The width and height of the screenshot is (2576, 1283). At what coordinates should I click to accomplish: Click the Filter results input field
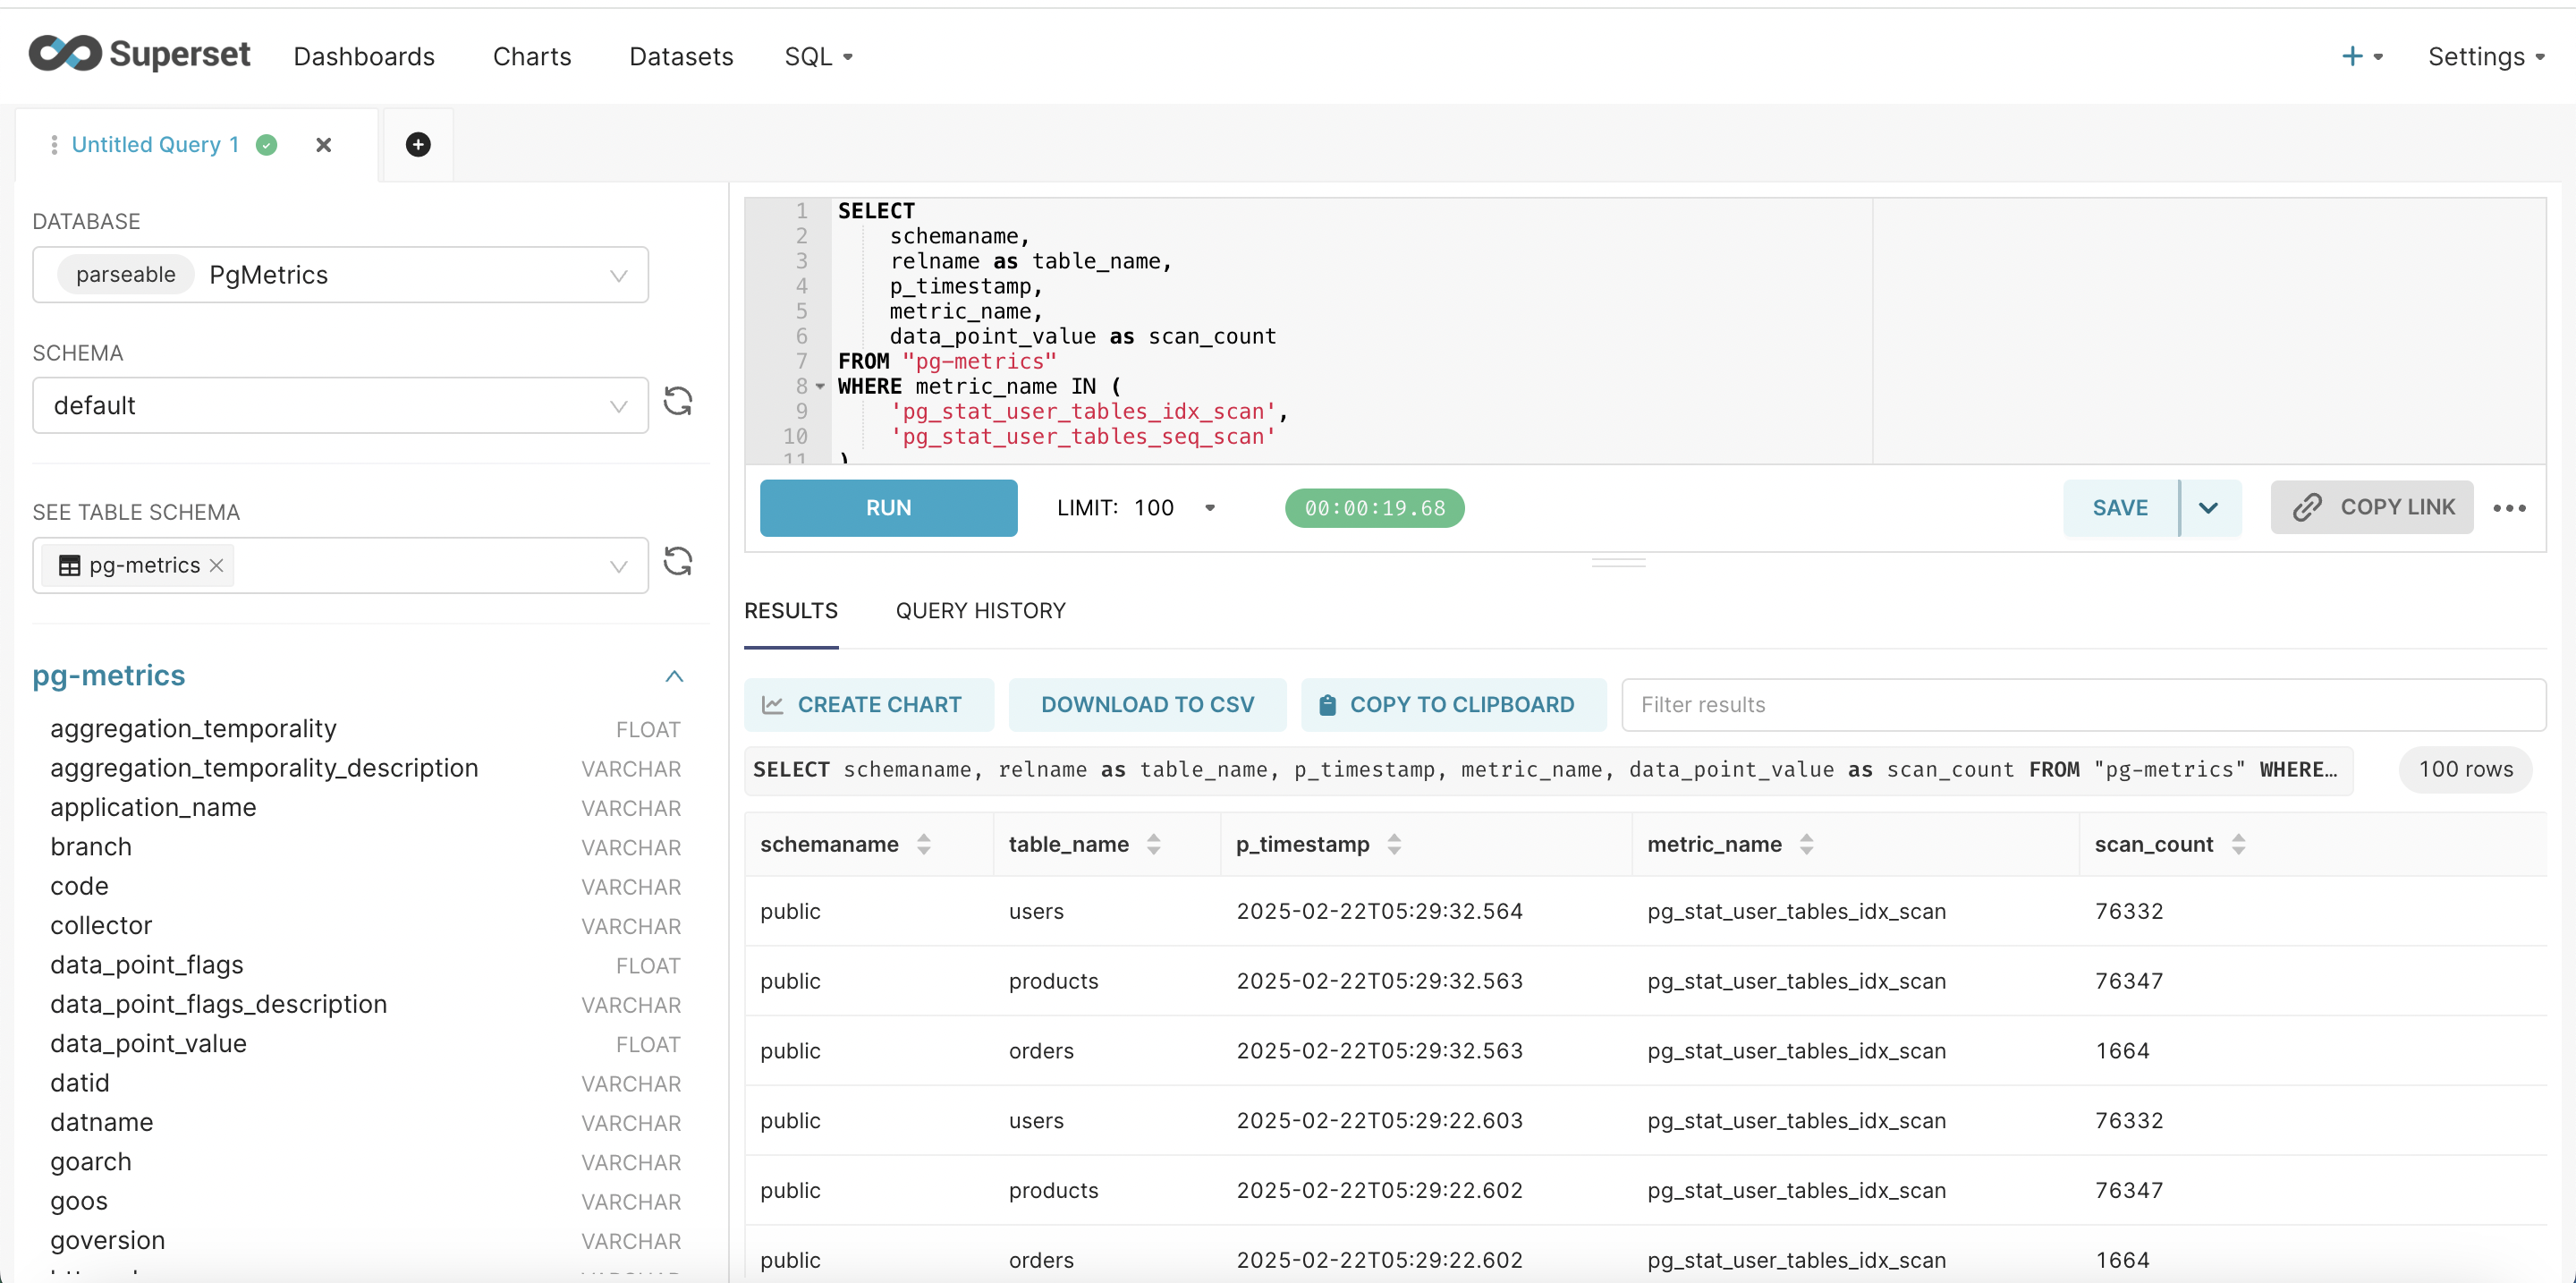(2082, 705)
